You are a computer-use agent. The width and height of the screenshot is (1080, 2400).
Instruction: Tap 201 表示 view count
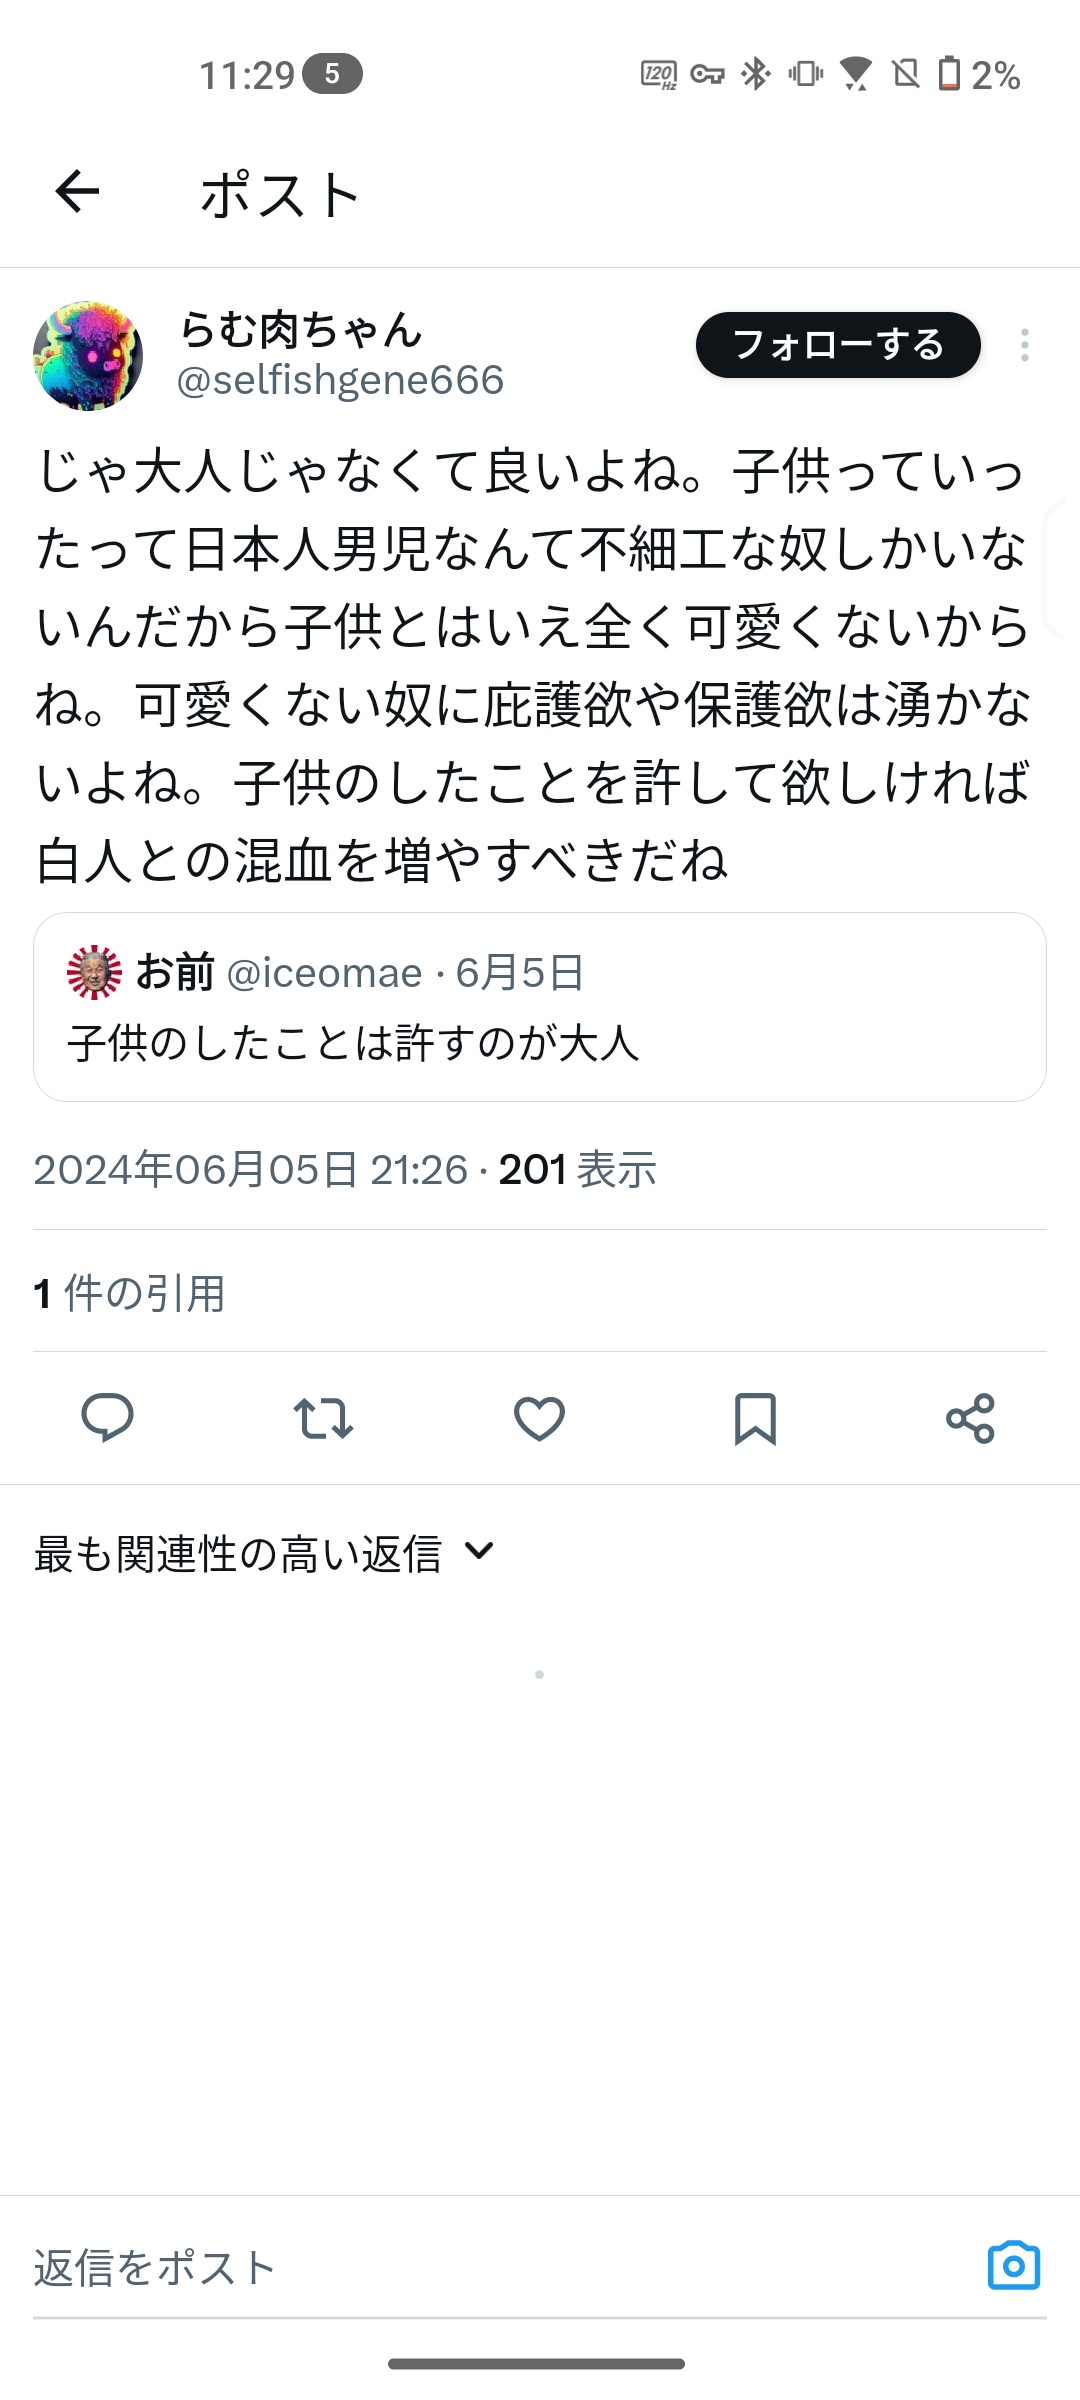pos(577,1170)
